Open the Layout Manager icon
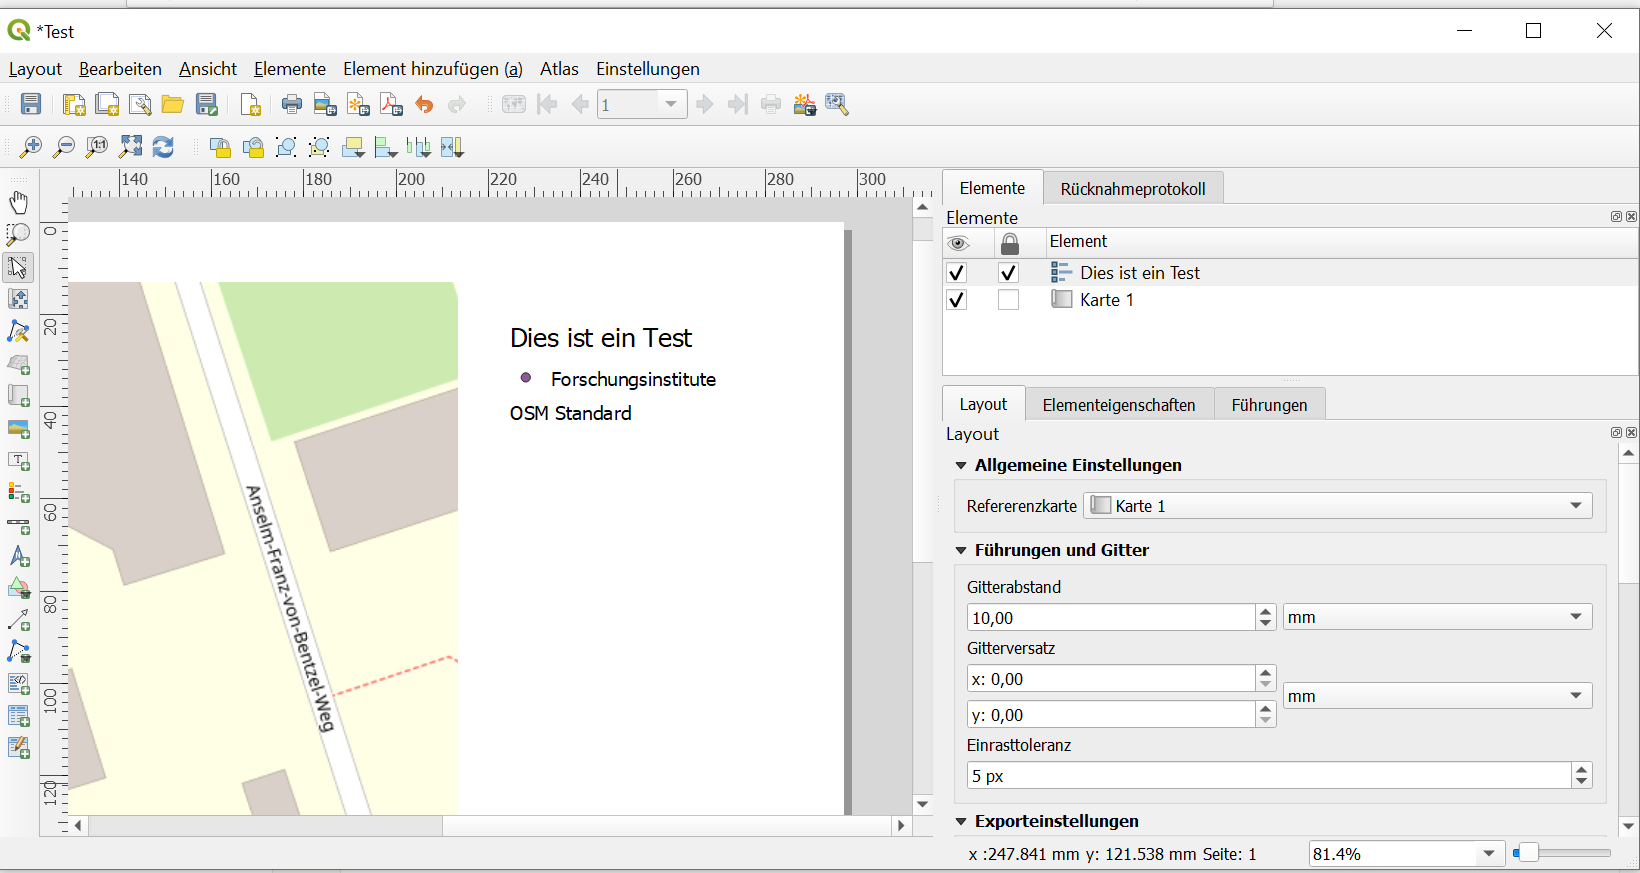The width and height of the screenshot is (1640, 873). coord(140,104)
